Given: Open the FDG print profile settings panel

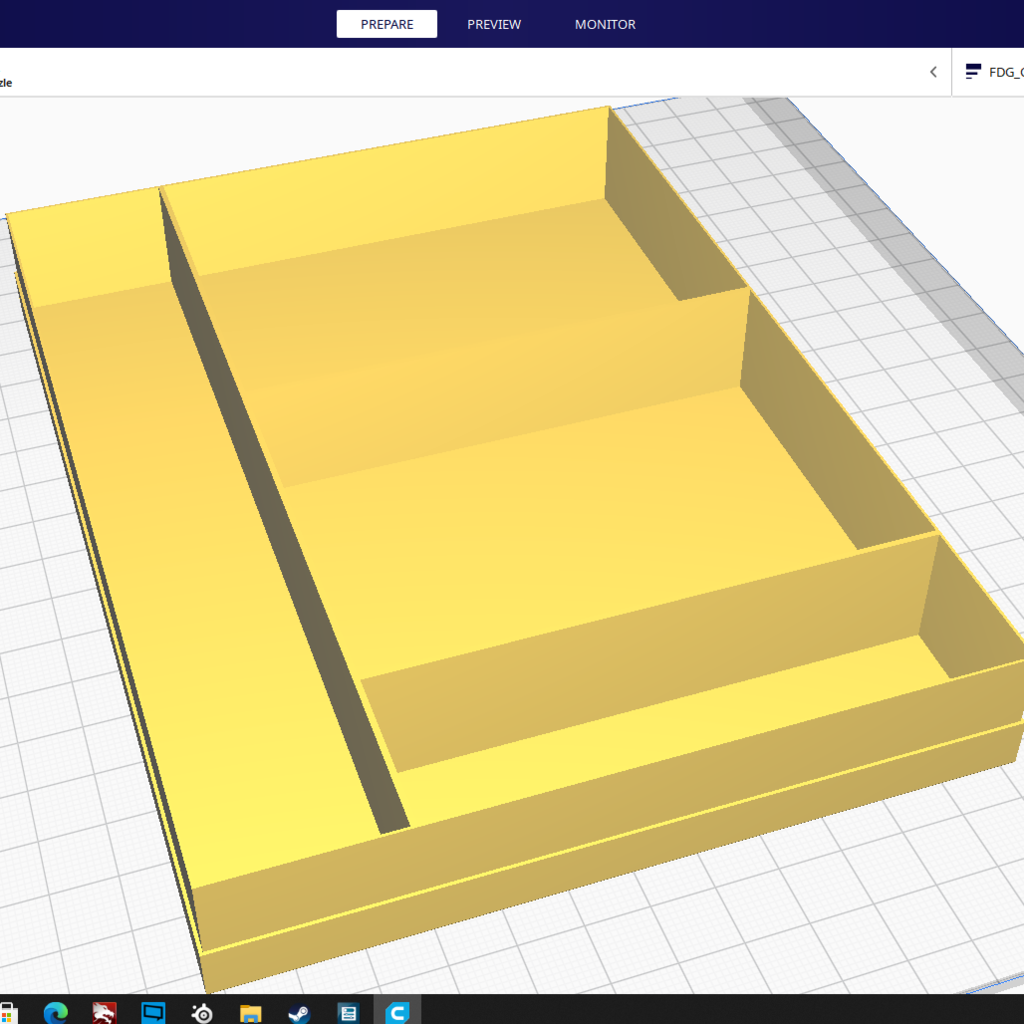Looking at the screenshot, I should (x=988, y=72).
